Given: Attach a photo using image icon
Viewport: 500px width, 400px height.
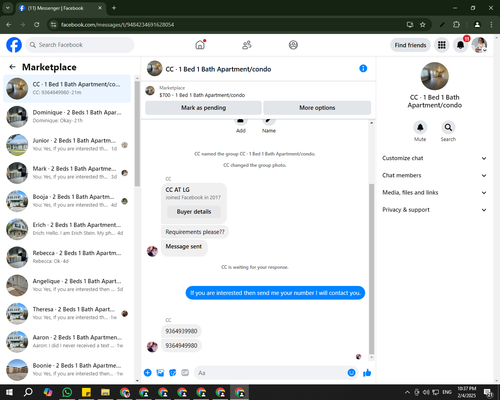Looking at the screenshot, I should coord(160,373).
